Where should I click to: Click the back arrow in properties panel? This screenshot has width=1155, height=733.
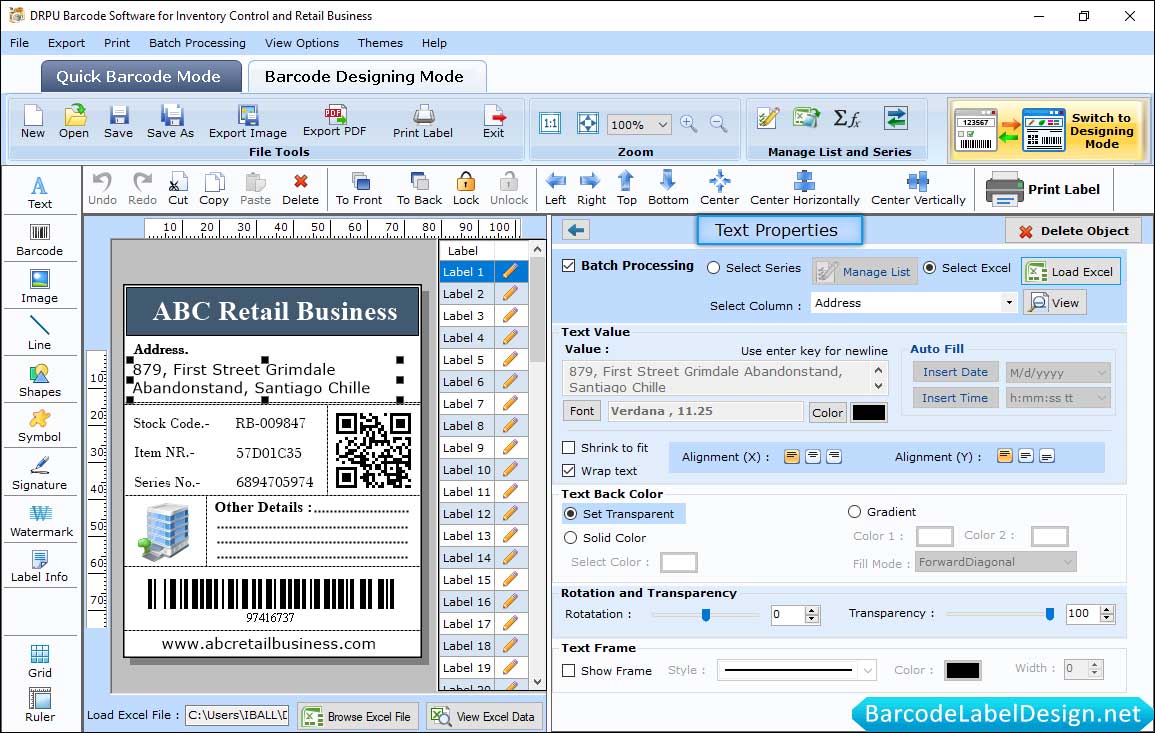[x=576, y=231]
